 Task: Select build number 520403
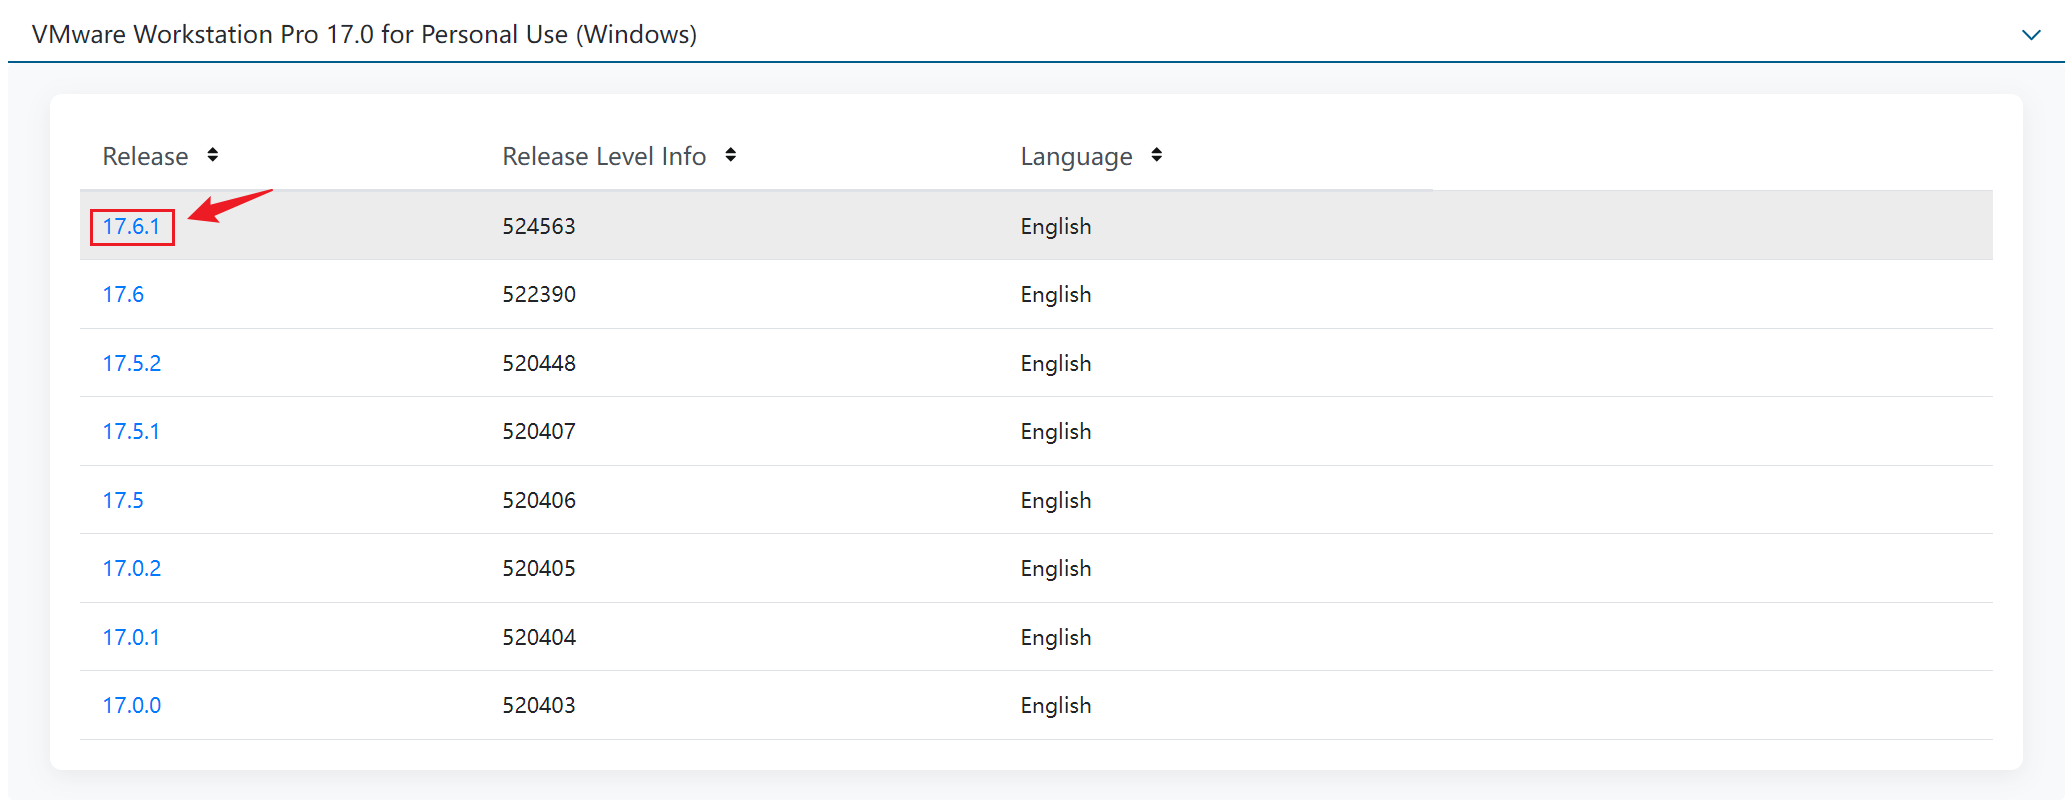tap(539, 706)
